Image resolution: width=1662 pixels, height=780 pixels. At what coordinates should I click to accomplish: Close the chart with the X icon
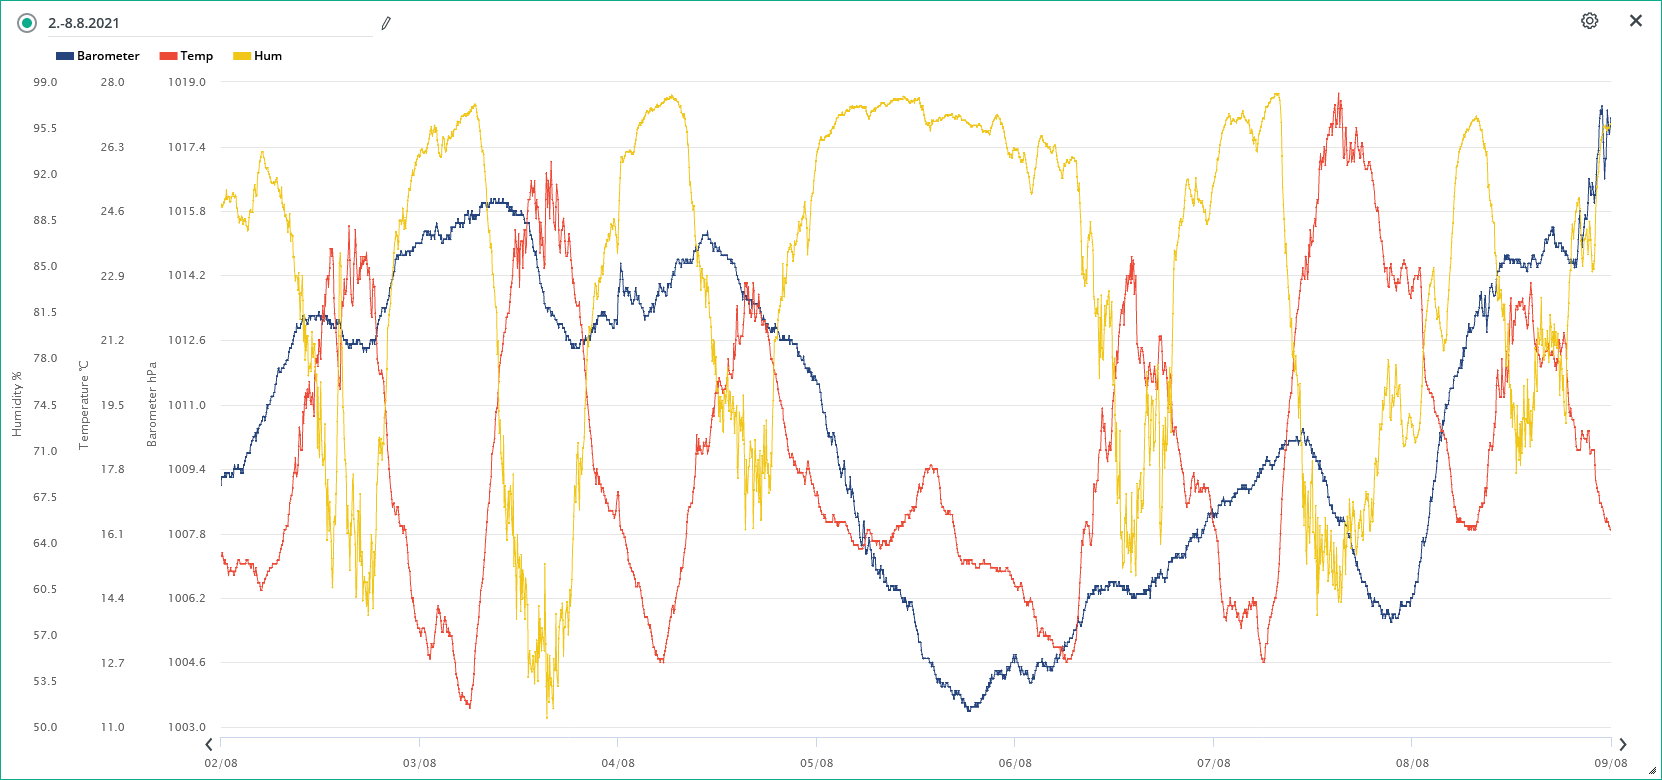(1636, 21)
